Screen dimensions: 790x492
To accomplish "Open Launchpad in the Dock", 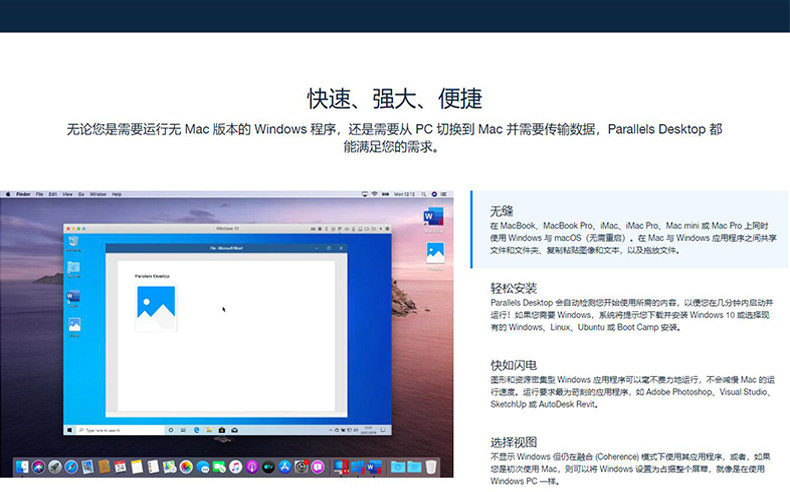I will tap(54, 467).
